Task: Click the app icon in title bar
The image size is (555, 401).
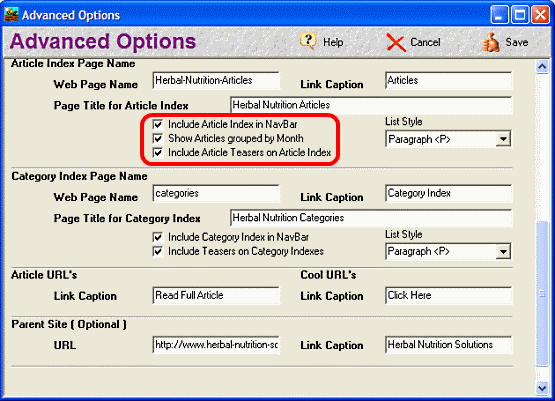Action: tap(11, 15)
